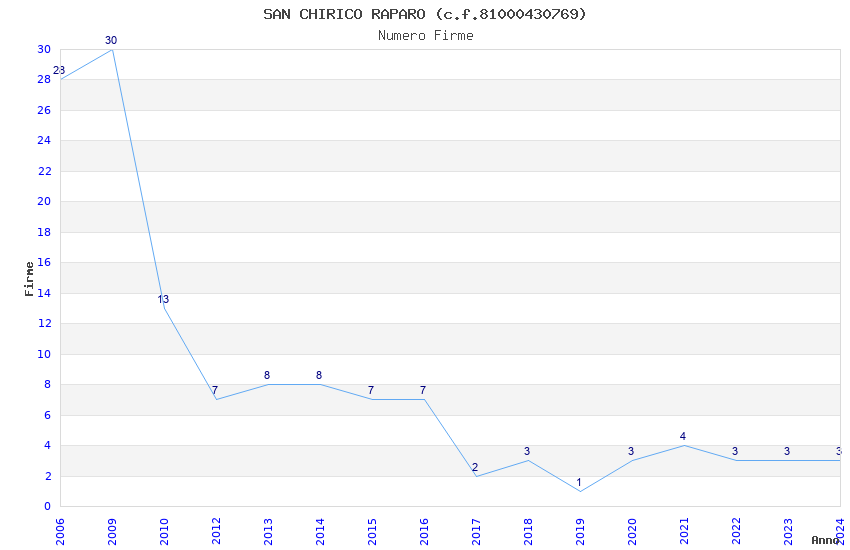
Task: Click the data label '3' above 2022
Action: [735, 451]
